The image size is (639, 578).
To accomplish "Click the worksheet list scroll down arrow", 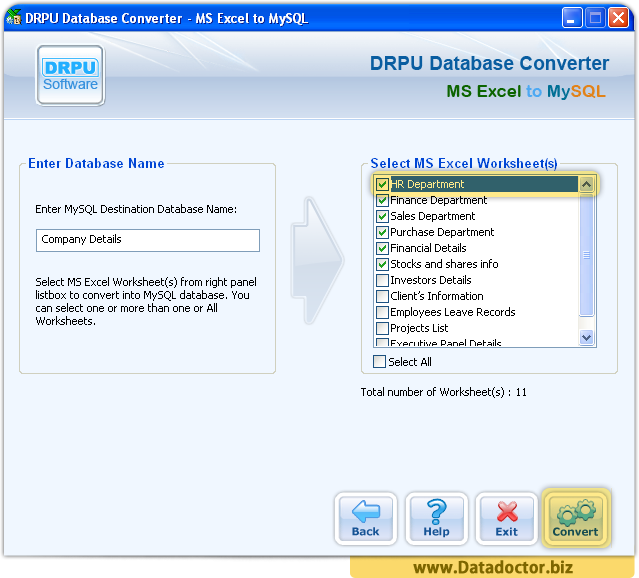I will pos(586,338).
